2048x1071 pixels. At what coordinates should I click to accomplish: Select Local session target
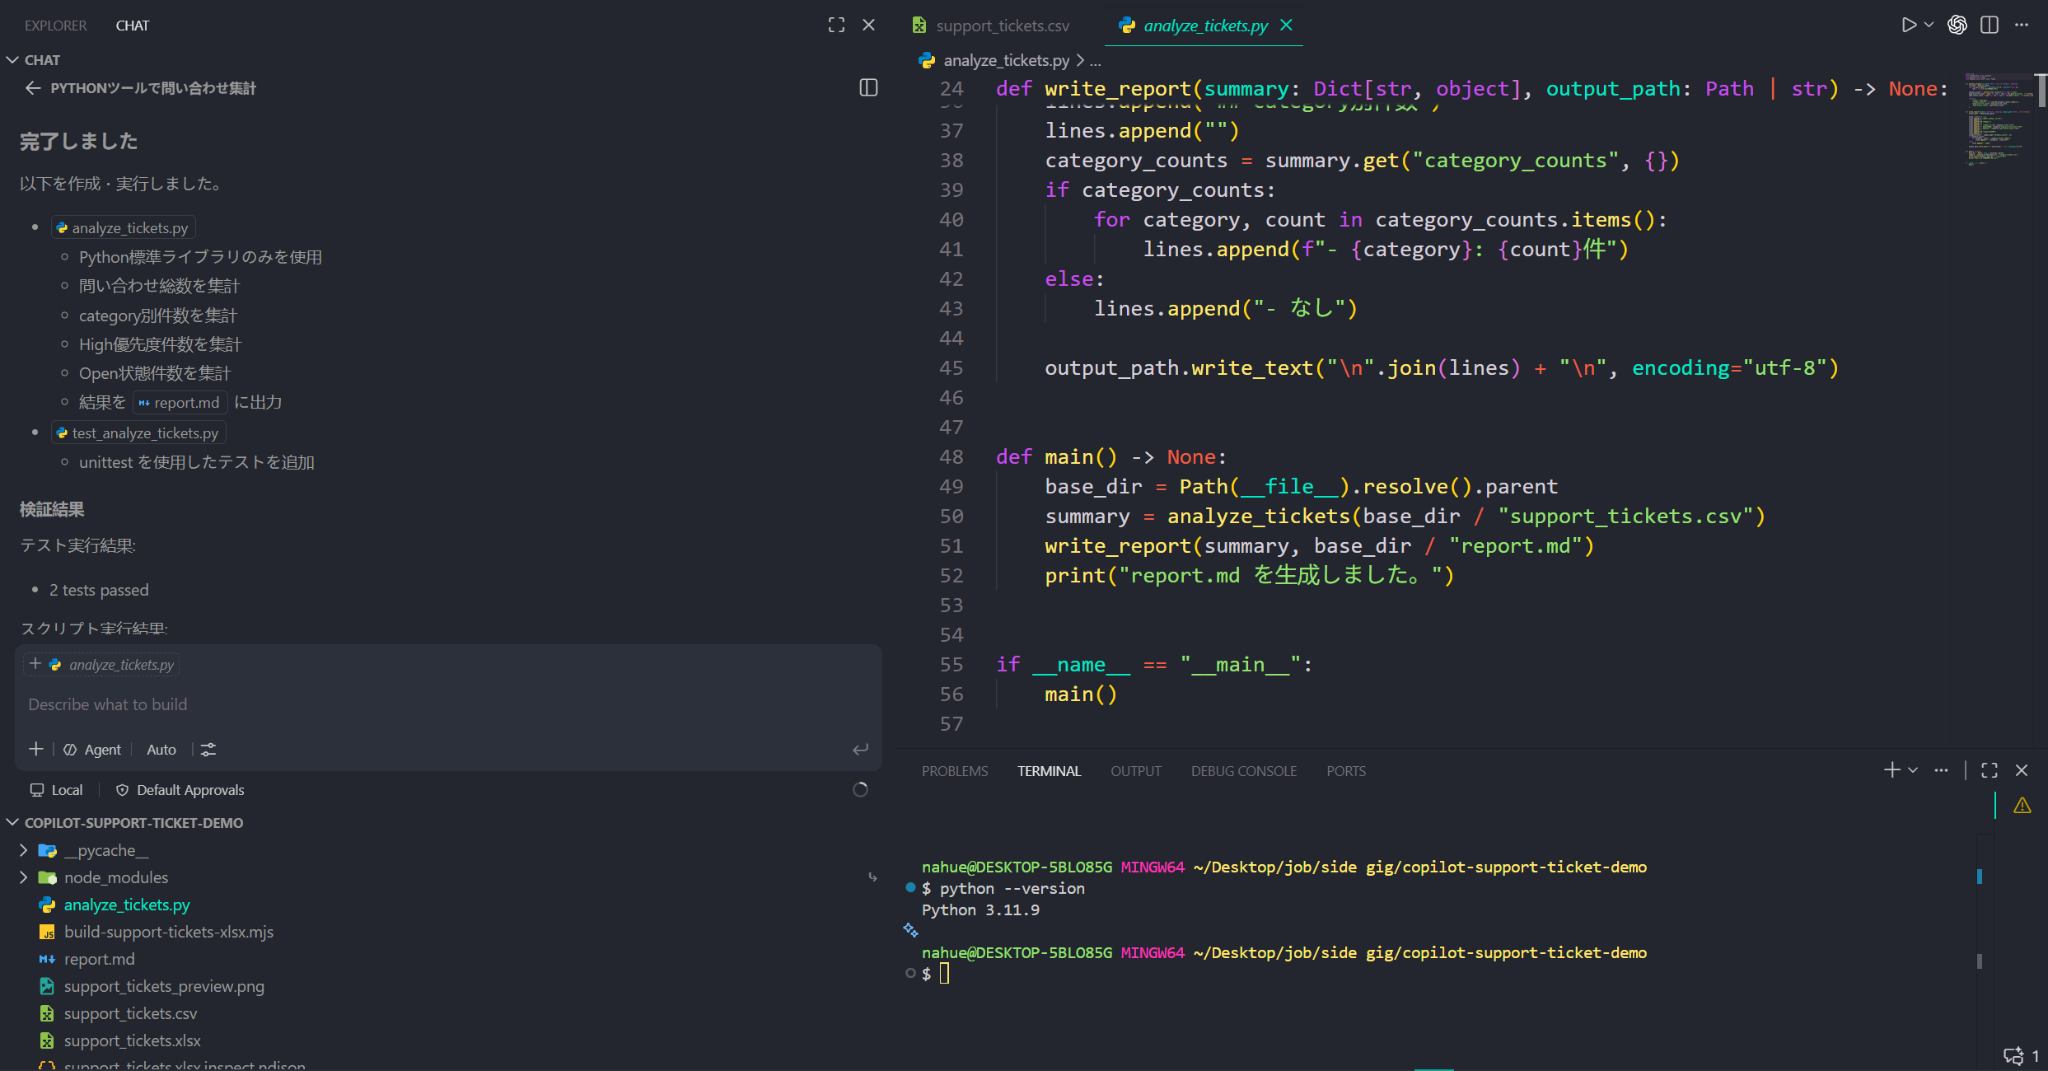[57, 790]
